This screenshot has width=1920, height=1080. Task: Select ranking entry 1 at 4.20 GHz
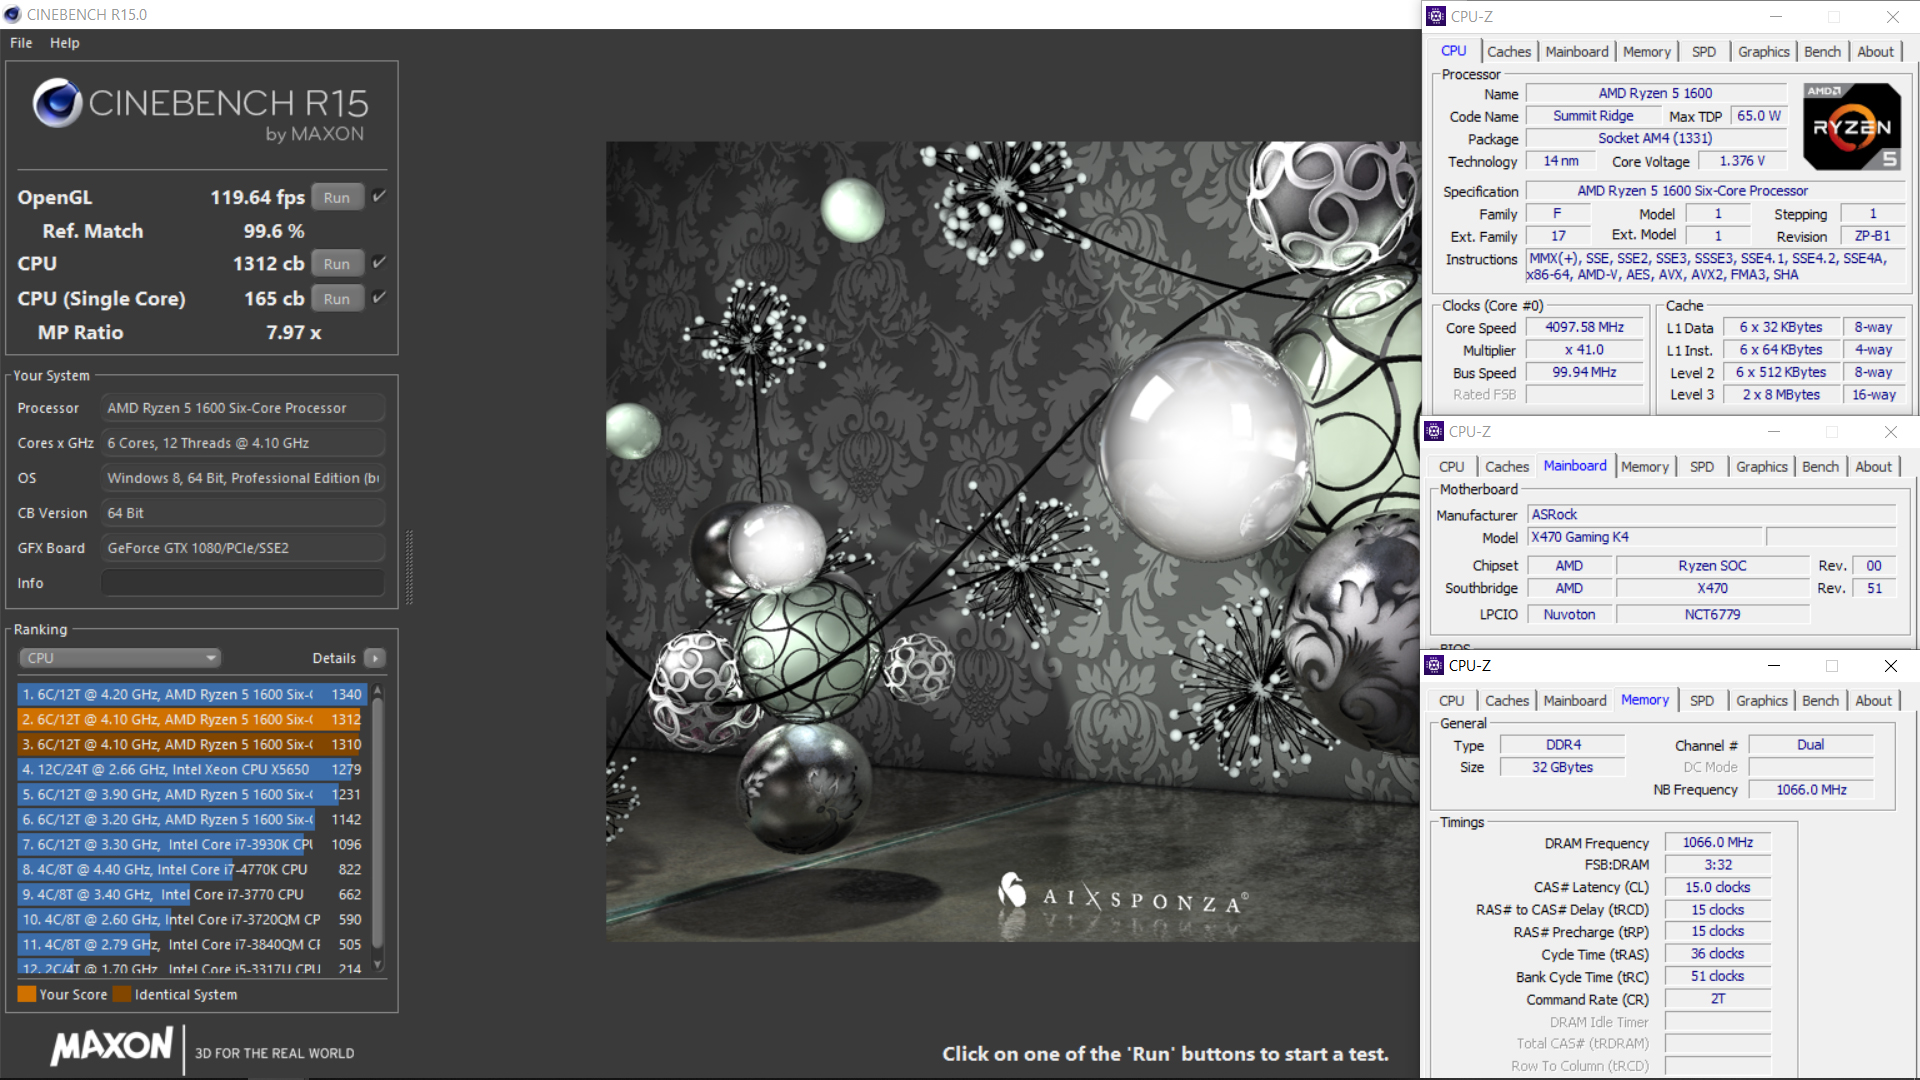pyautogui.click(x=192, y=694)
